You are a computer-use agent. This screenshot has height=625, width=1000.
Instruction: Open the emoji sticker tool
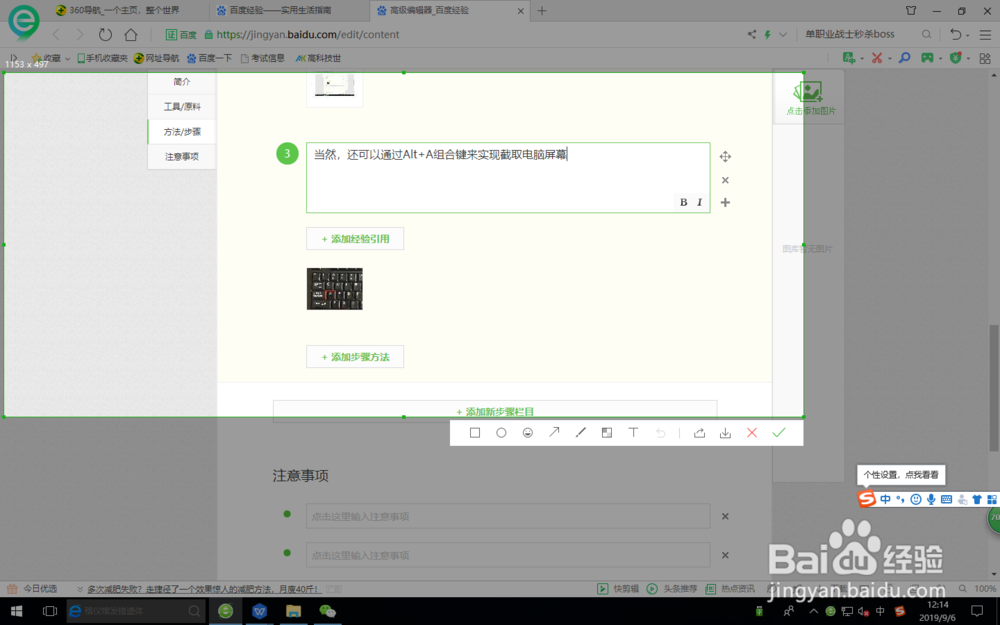(527, 433)
